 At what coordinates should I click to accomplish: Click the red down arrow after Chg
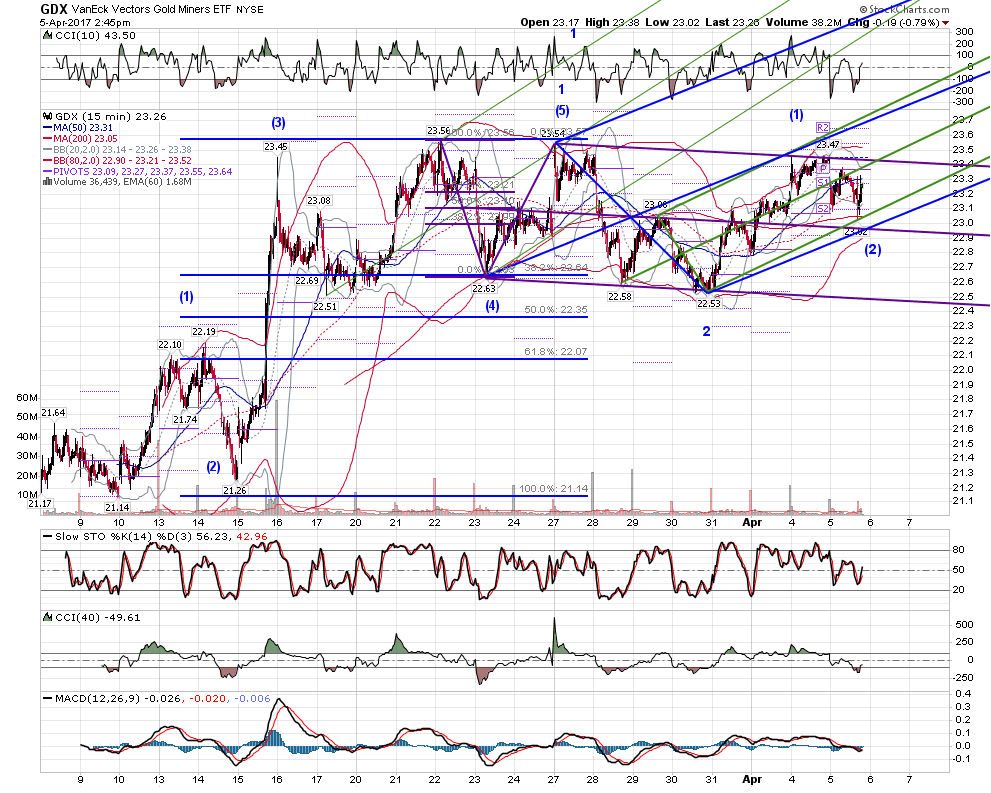[945, 23]
